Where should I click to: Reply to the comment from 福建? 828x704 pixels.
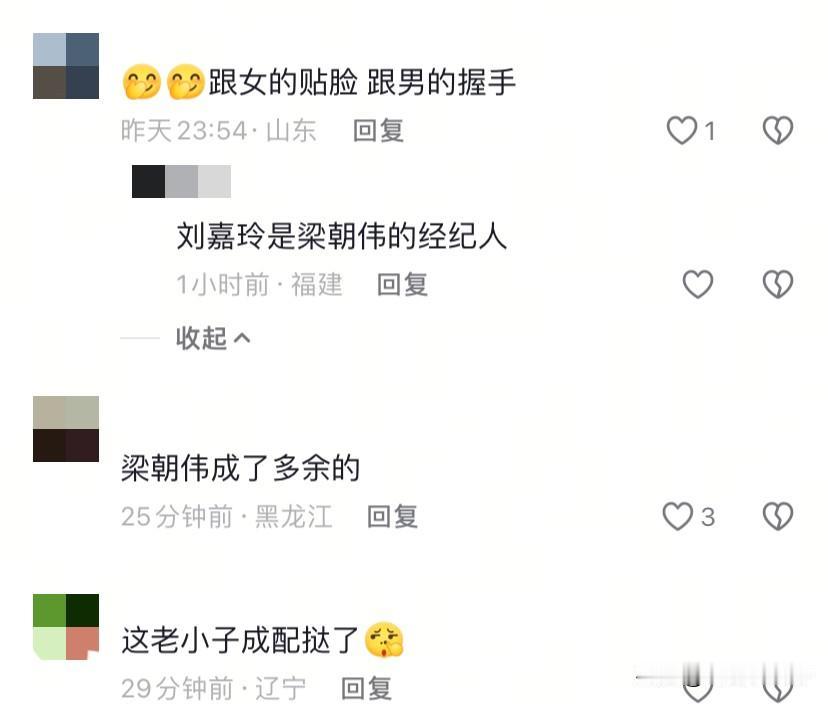(402, 285)
